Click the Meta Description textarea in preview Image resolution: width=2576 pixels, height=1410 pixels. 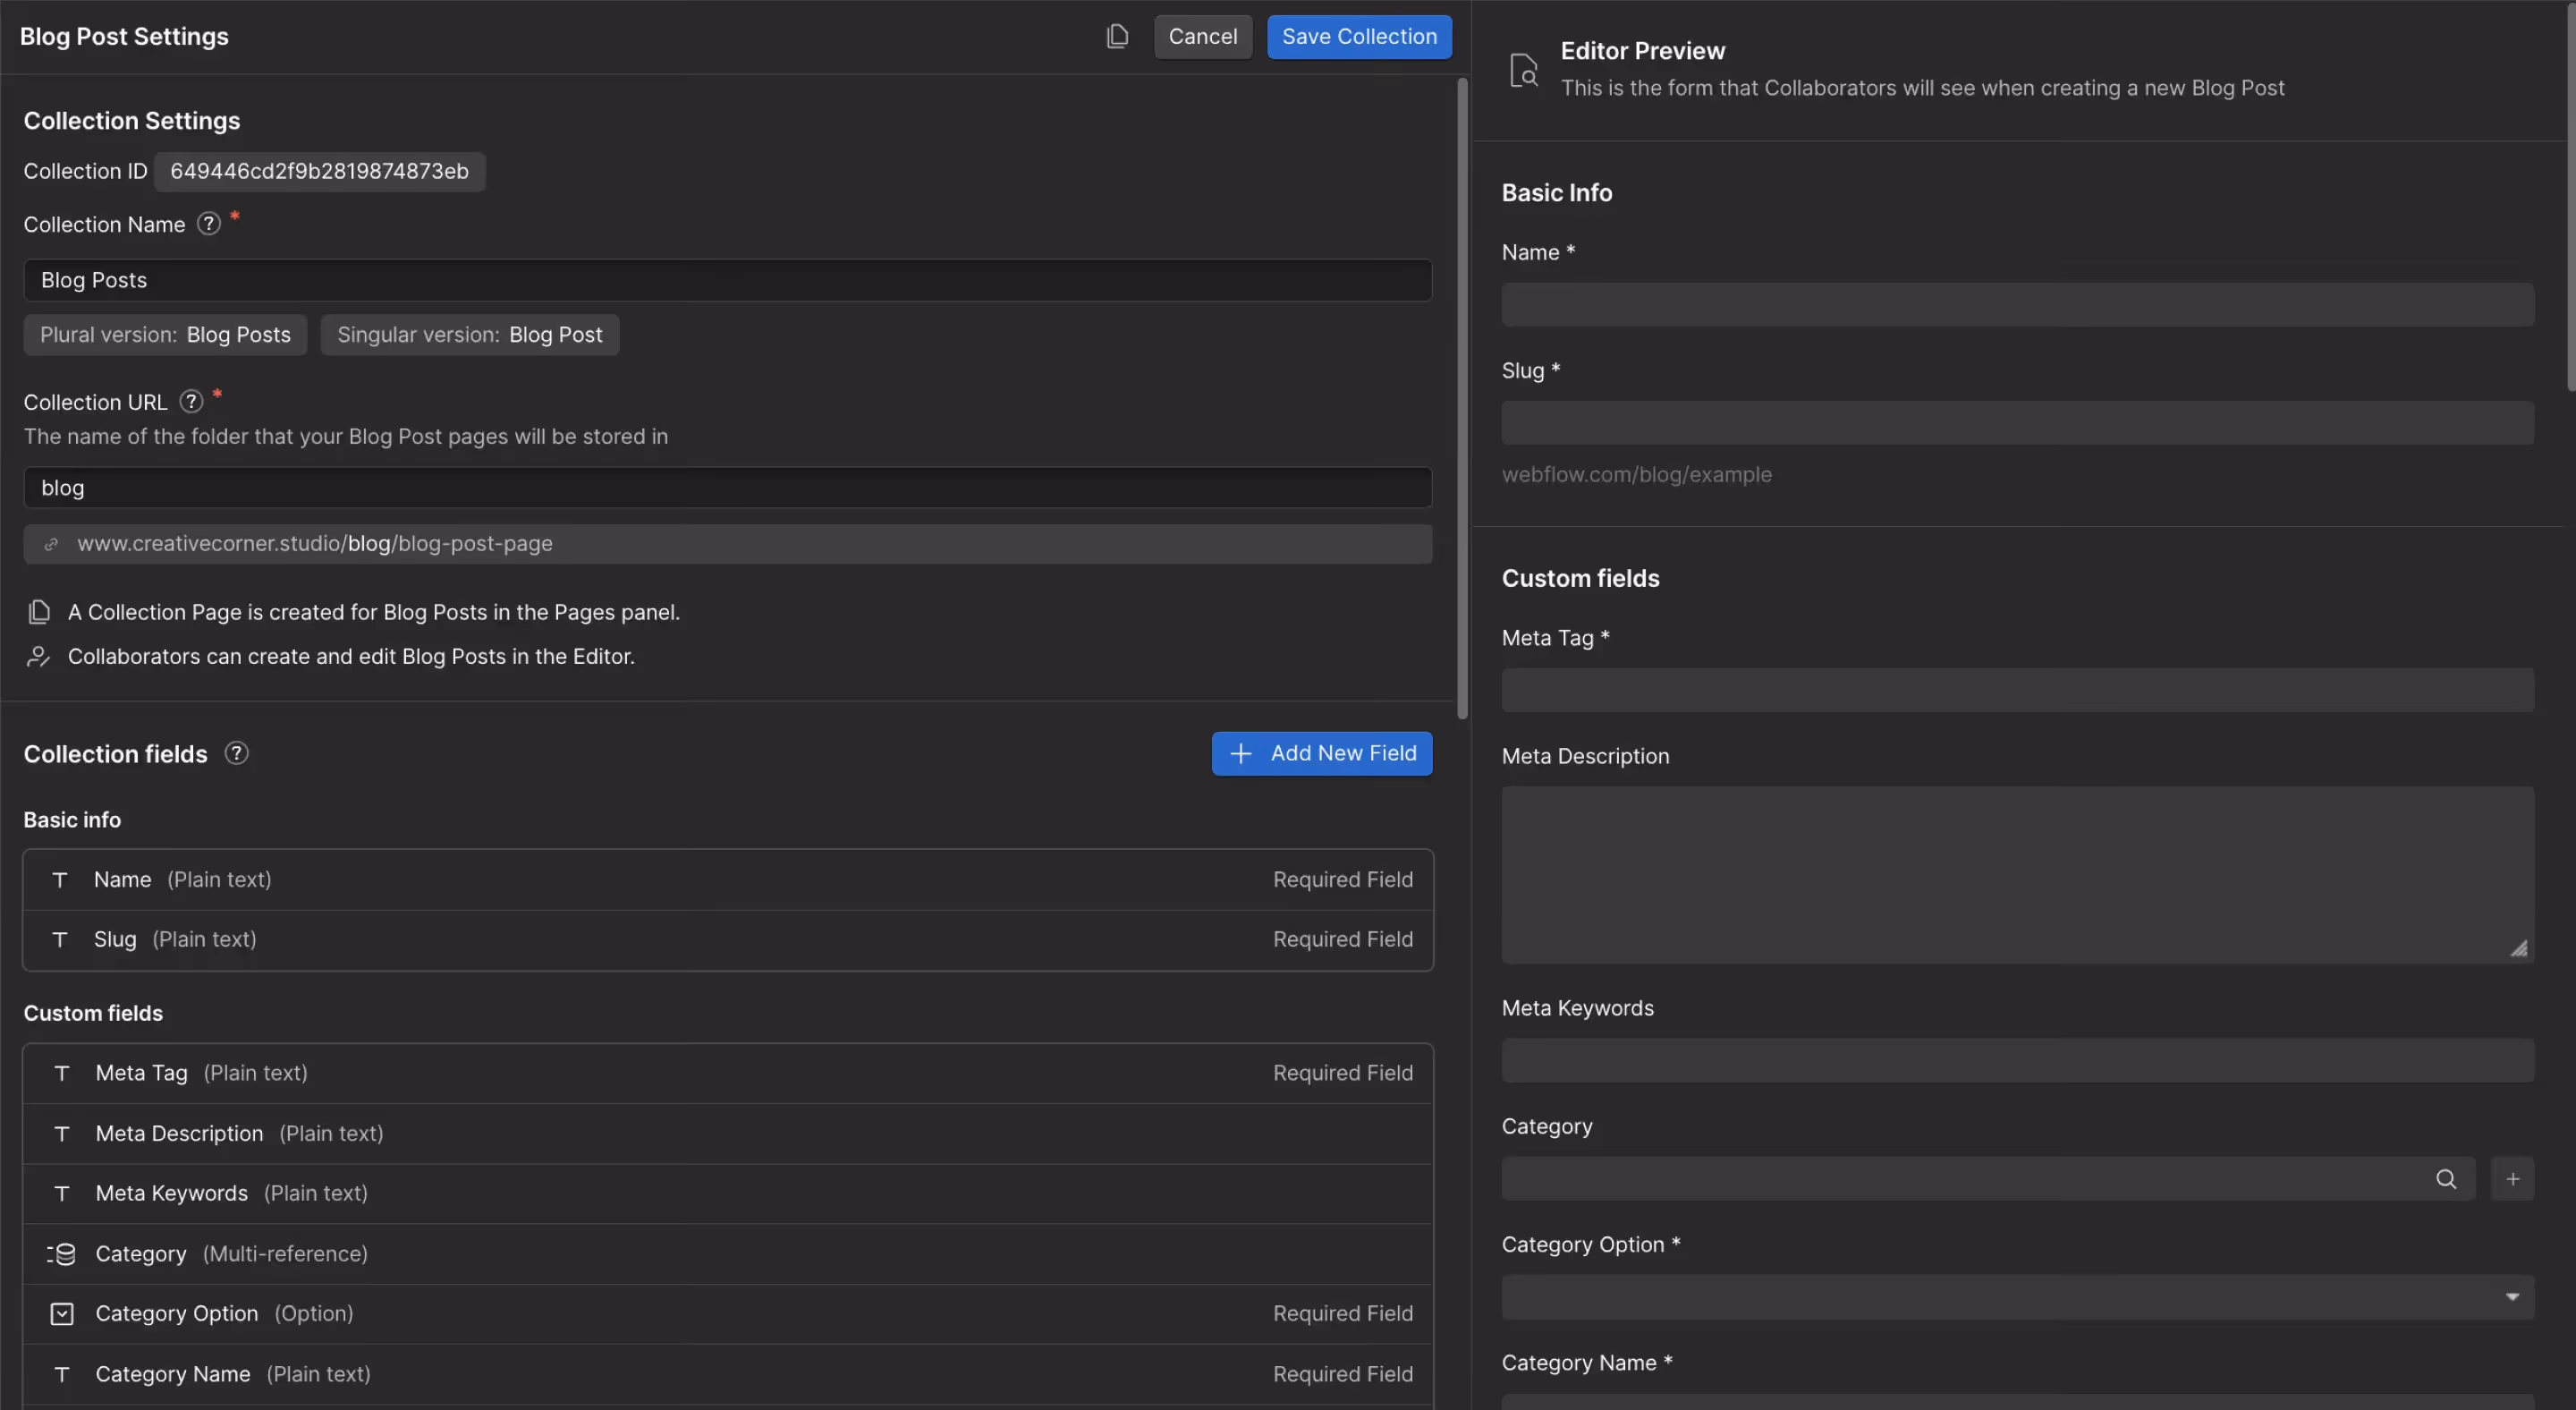click(2017, 875)
